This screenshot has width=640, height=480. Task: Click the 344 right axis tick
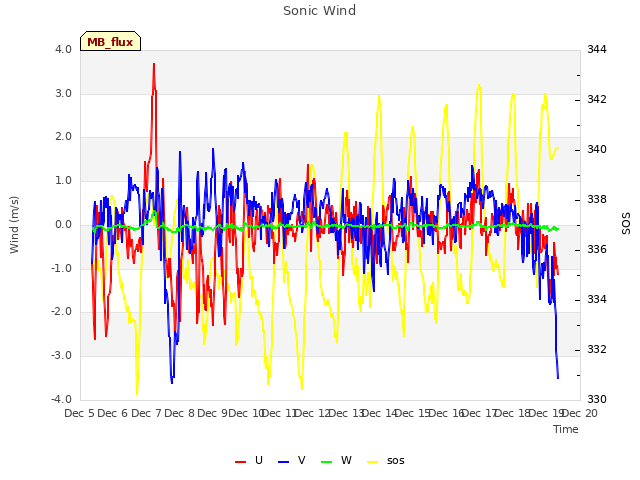597,50
